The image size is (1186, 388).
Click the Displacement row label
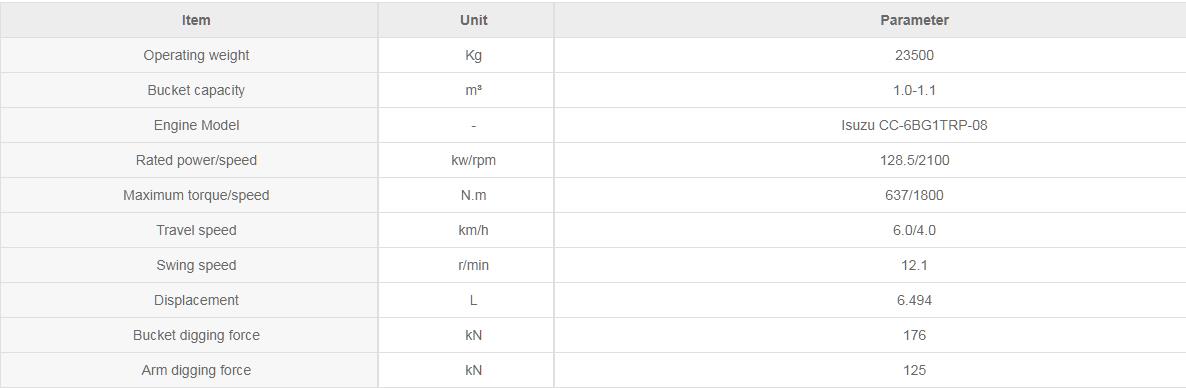pos(196,300)
